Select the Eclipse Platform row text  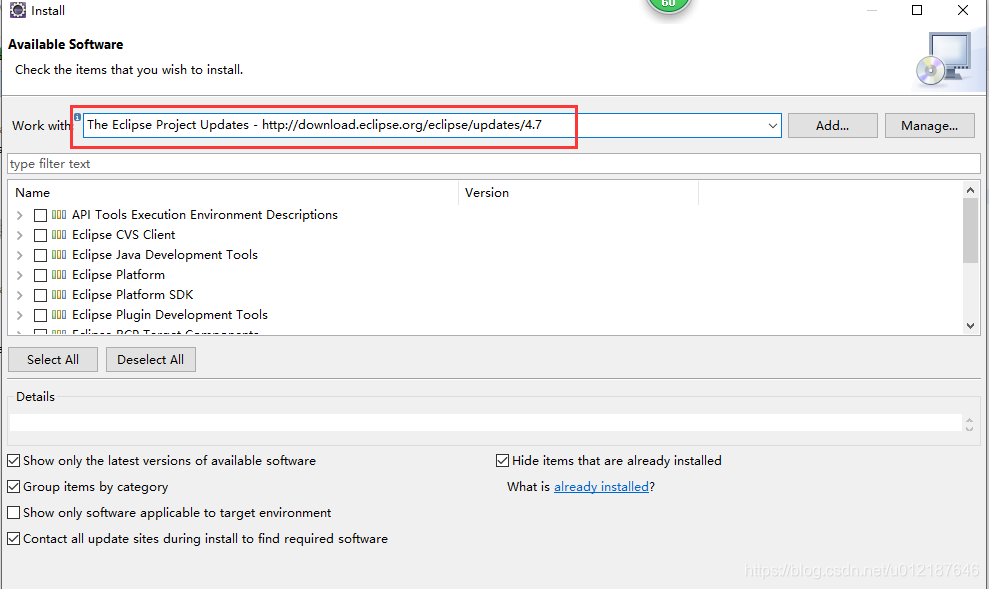tap(119, 275)
